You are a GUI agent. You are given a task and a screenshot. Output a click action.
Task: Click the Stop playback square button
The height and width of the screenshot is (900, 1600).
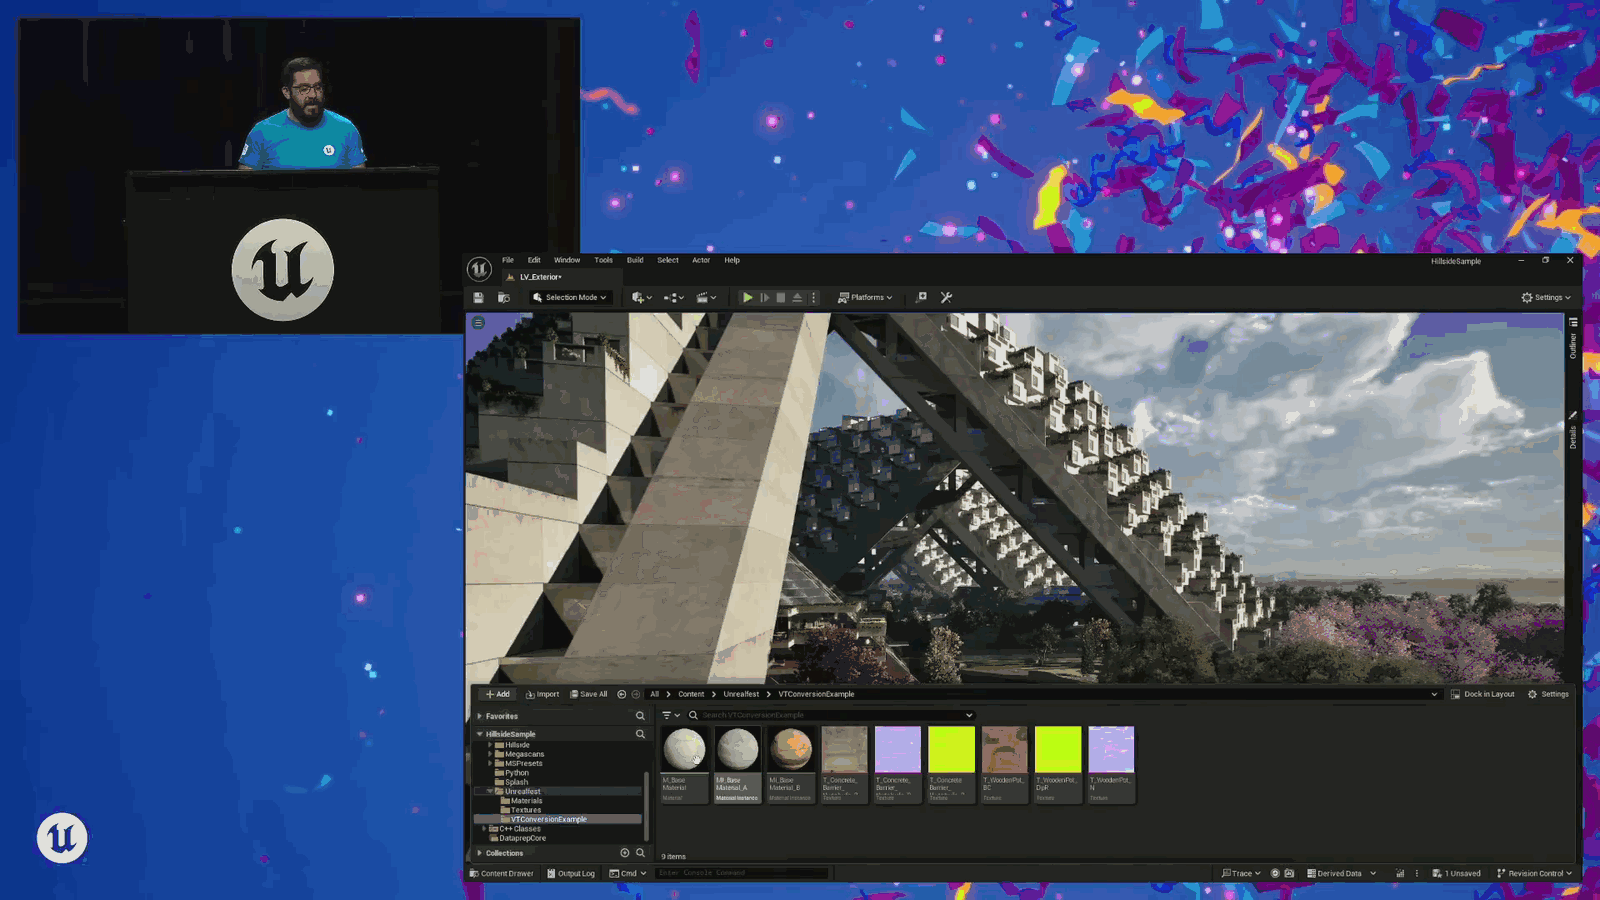781,297
